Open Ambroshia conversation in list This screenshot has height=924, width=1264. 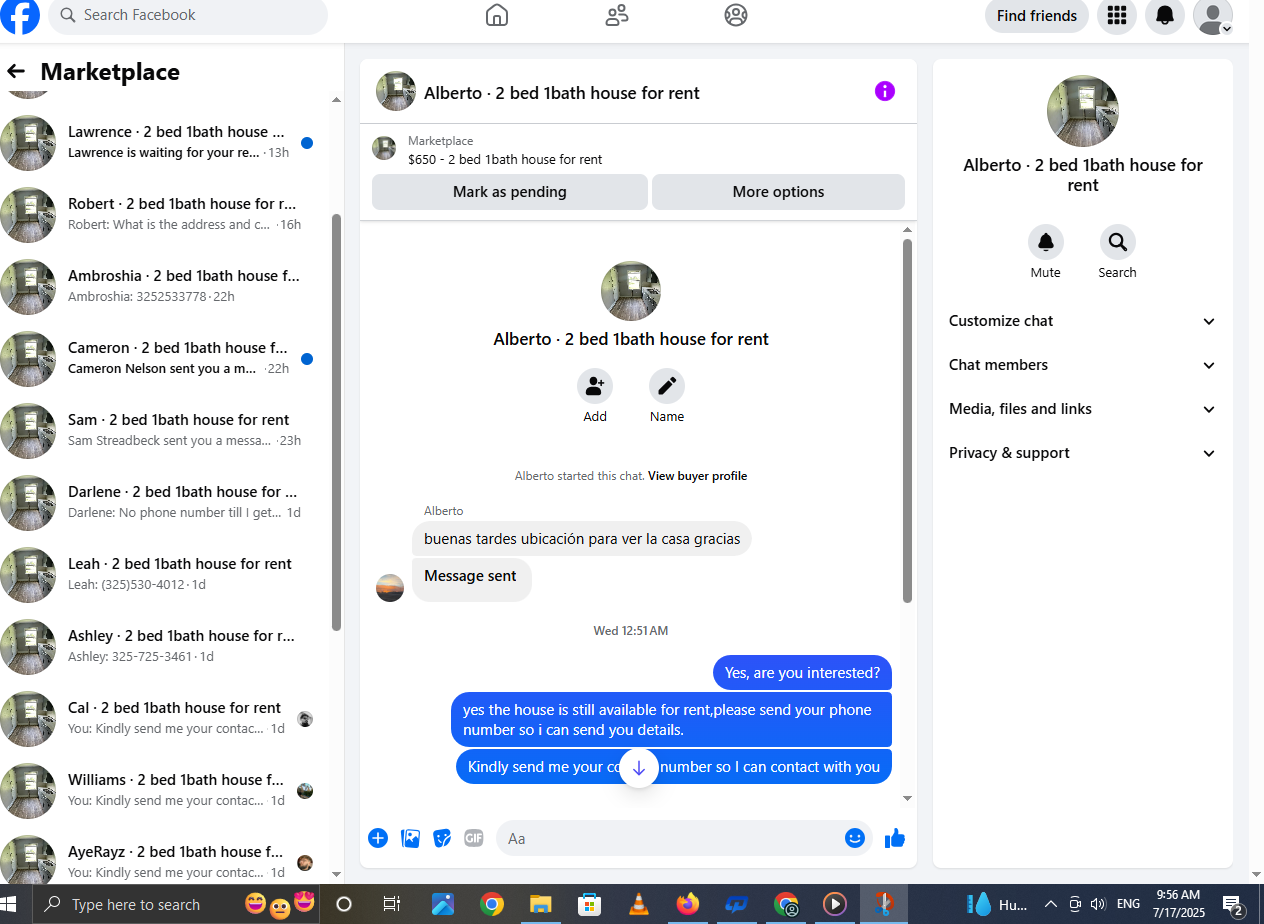point(165,286)
